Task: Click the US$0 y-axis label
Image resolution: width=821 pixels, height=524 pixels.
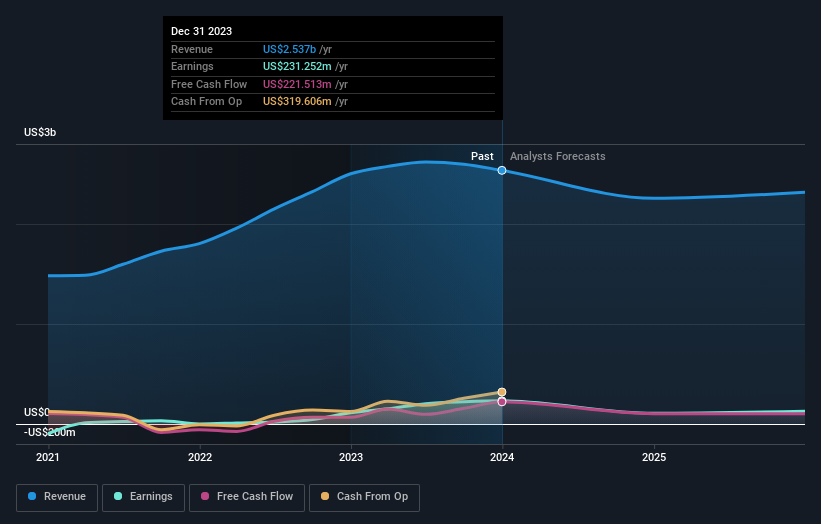Action: click(x=37, y=412)
